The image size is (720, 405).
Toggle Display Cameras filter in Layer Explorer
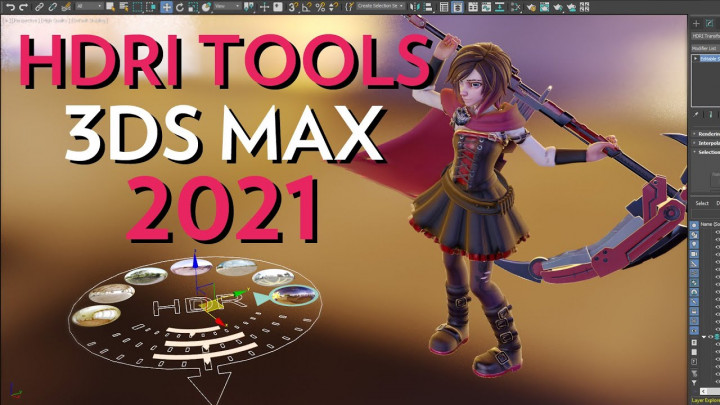[x=694, y=254]
